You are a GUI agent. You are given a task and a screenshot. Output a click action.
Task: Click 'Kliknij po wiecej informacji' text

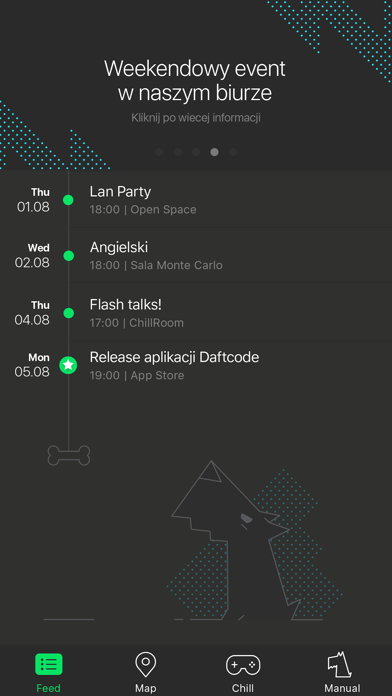[x=196, y=118]
